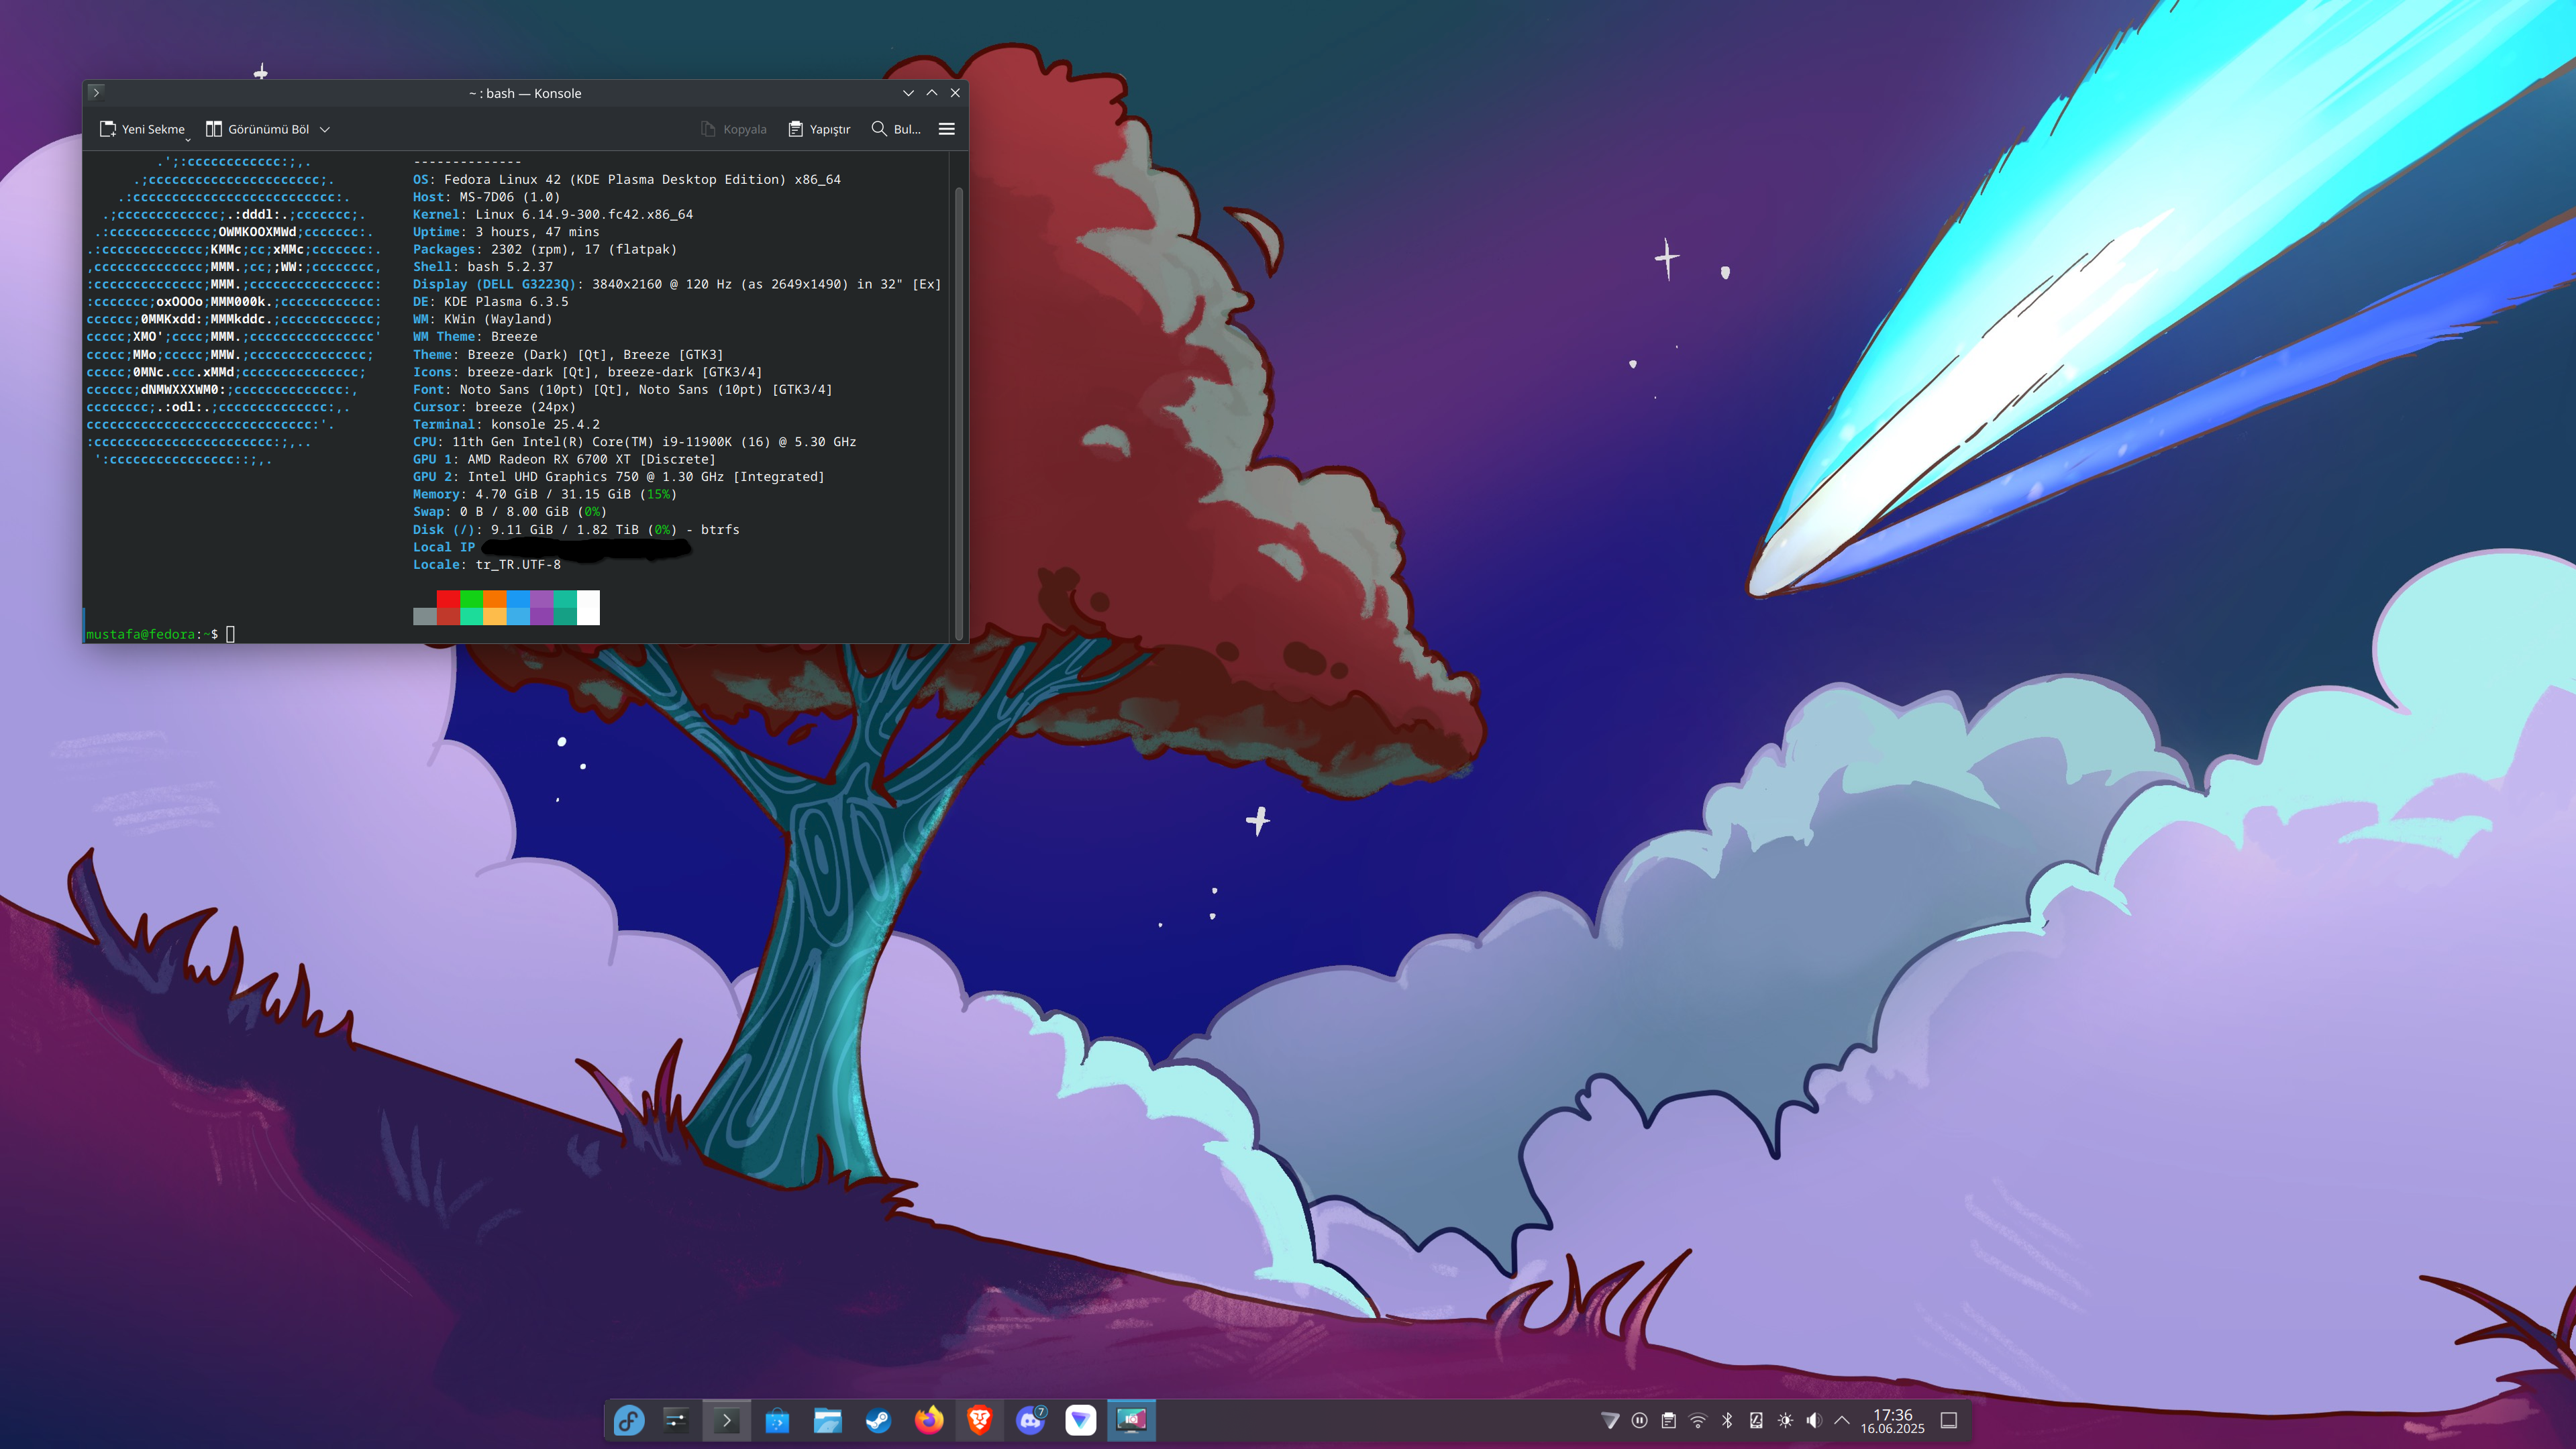This screenshot has width=2576, height=1449.
Task: Click the mustafa@fedora prompt line
Action: pyautogui.click(x=160, y=634)
